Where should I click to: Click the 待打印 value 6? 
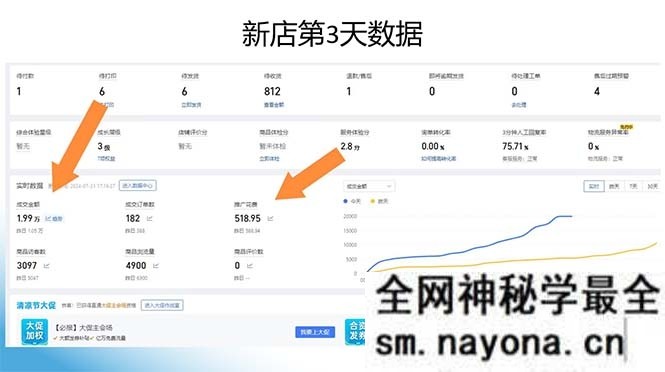pyautogui.click(x=102, y=91)
